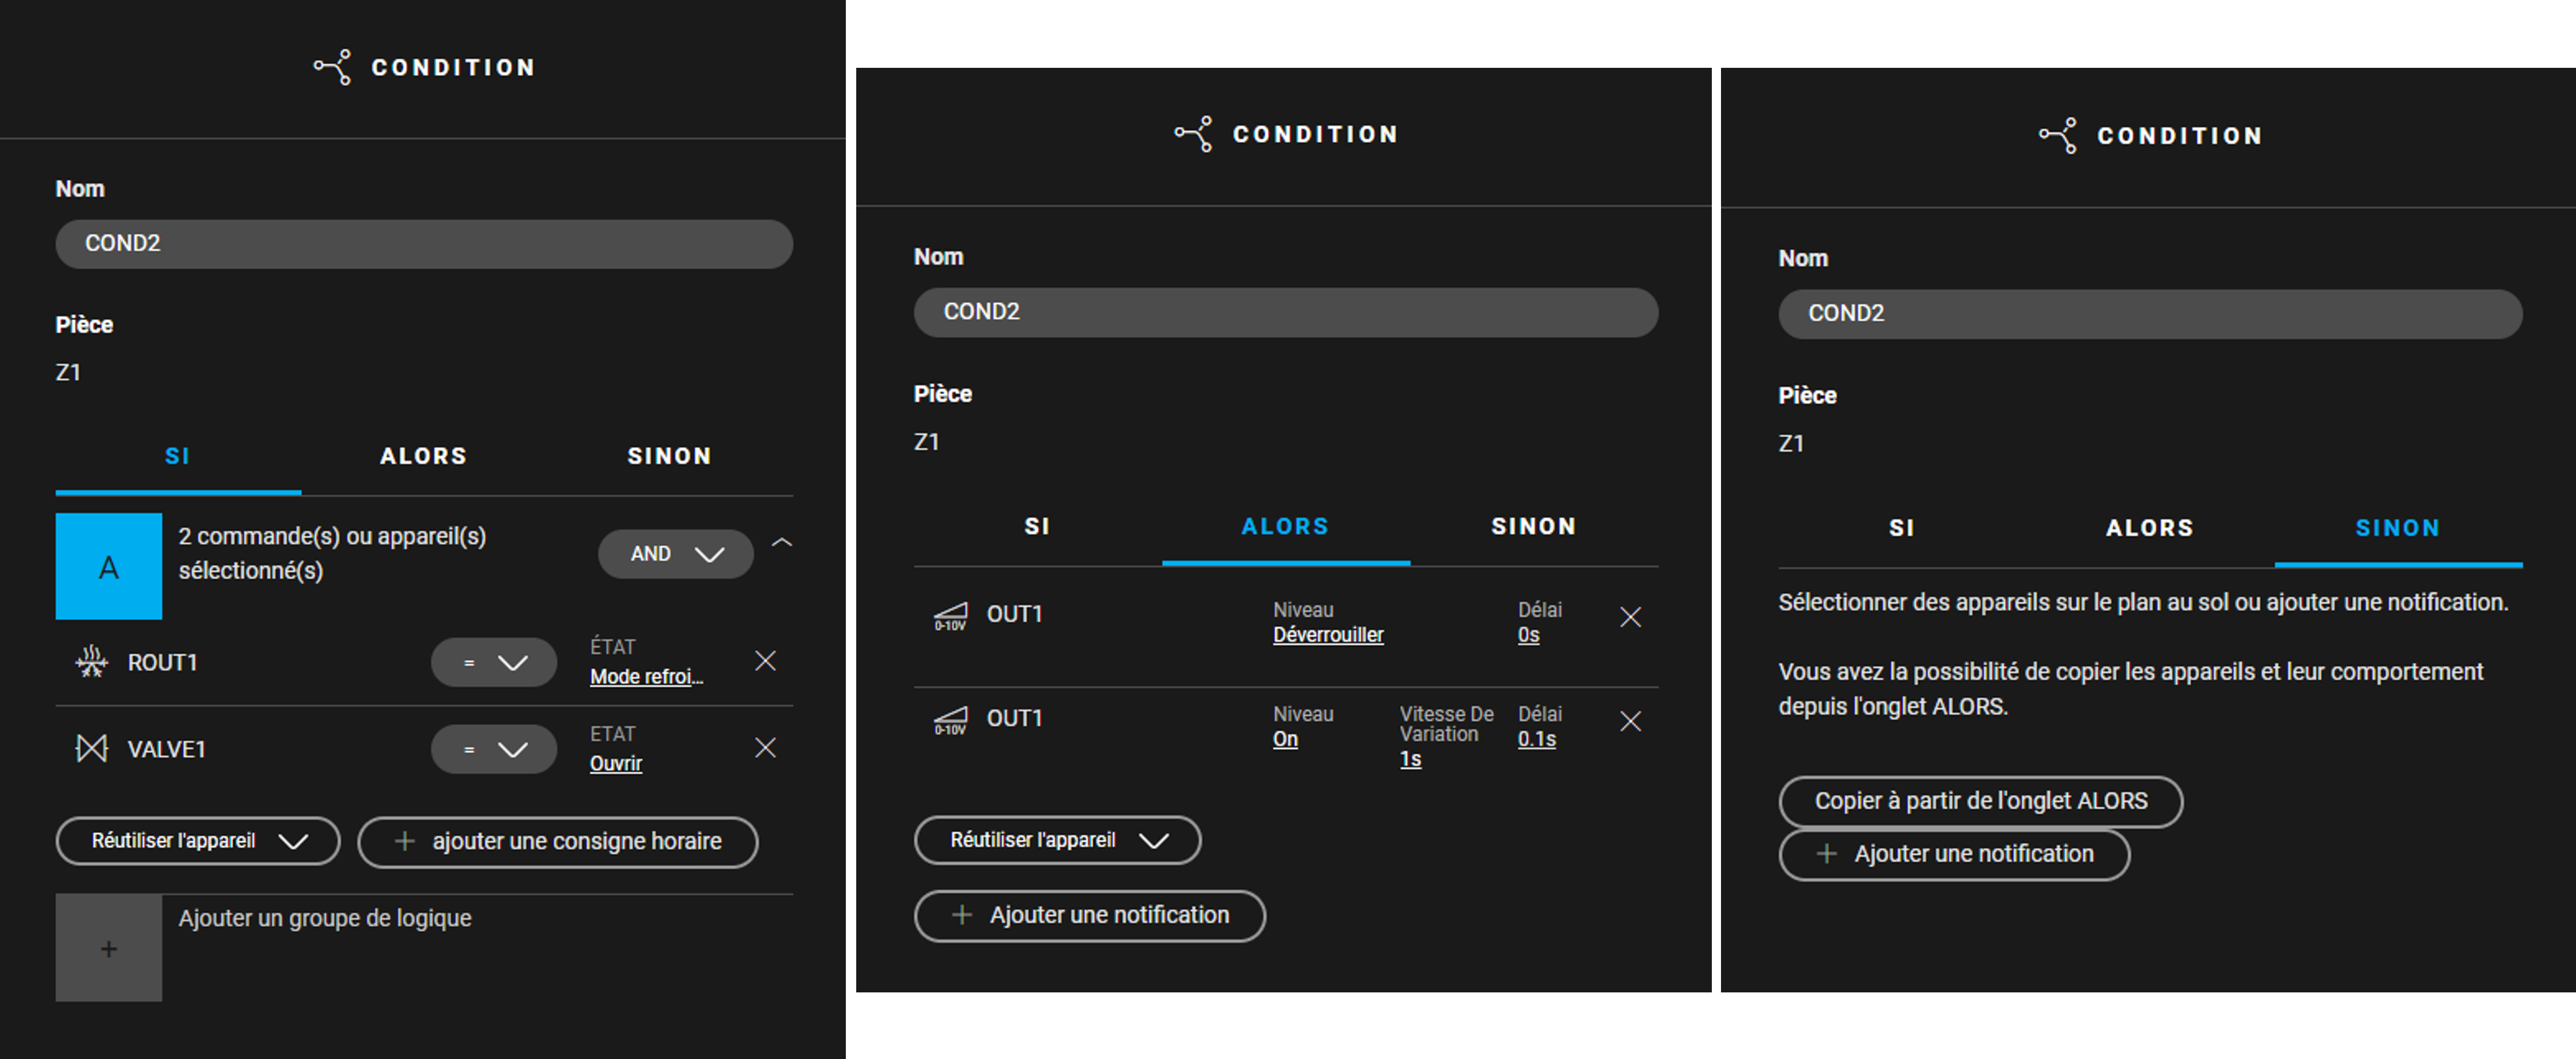Remove the VALVE1 row with its X
The image size is (2576, 1059).
765,748
